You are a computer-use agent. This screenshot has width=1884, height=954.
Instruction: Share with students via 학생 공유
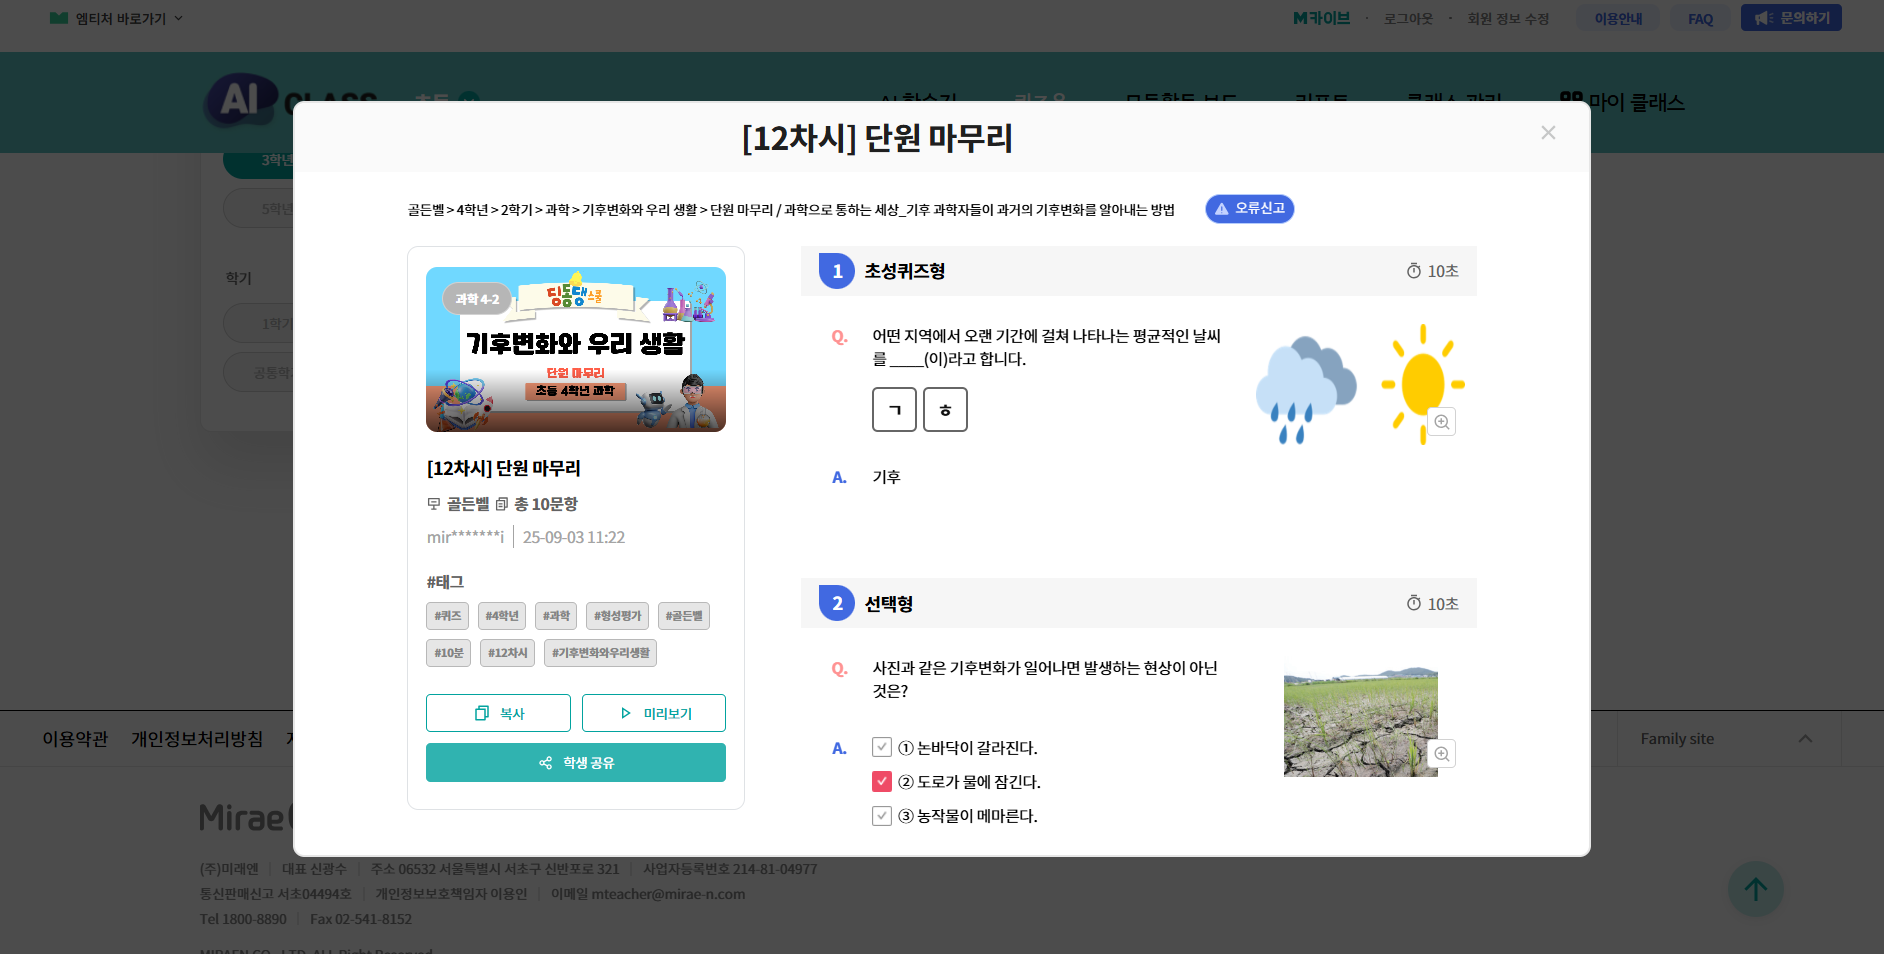(576, 763)
